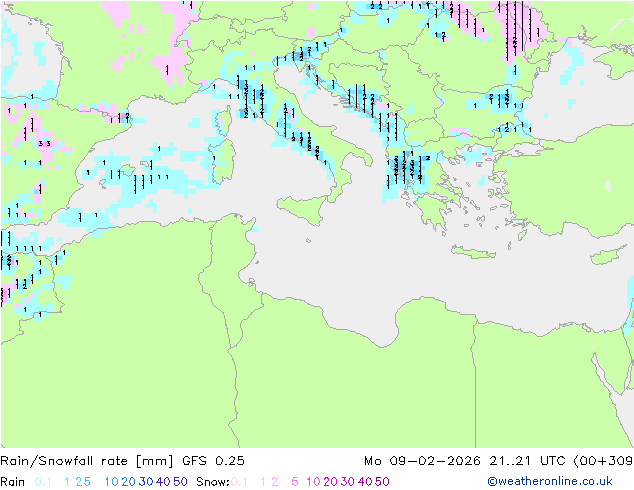Select the rain 0.1 legend value
The width and height of the screenshot is (634, 490).
click(43, 482)
